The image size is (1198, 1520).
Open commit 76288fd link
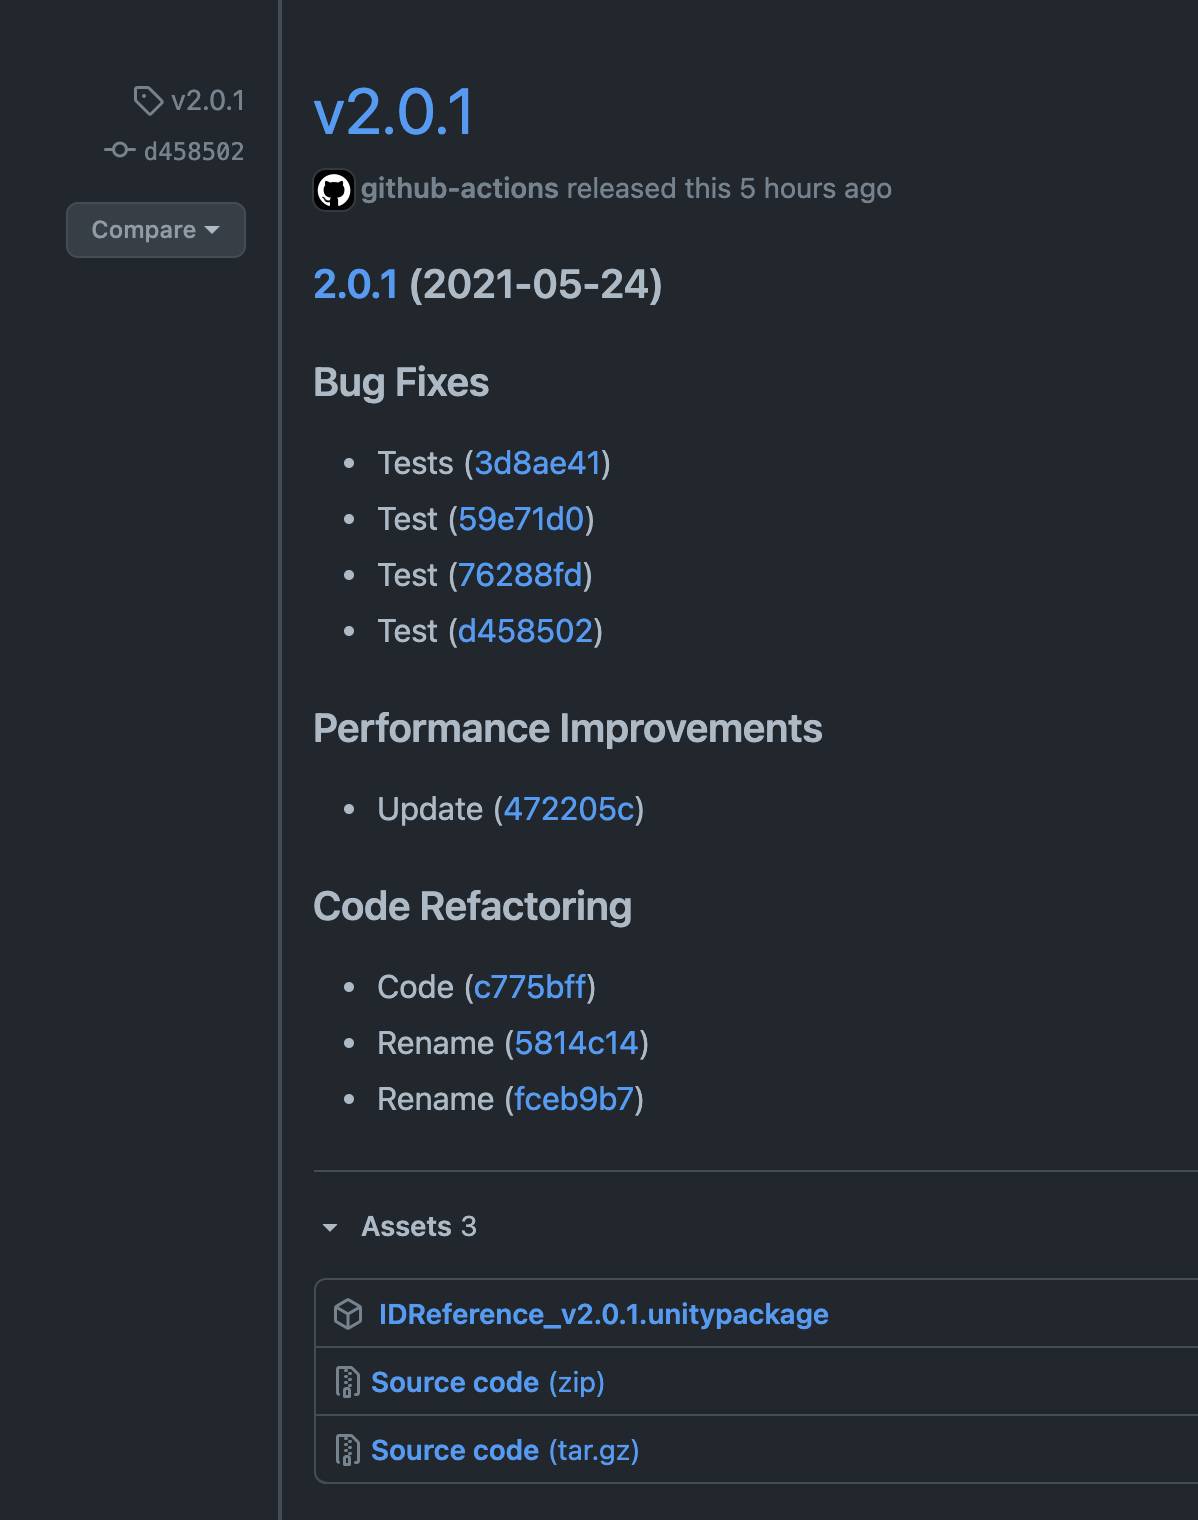[x=520, y=575]
